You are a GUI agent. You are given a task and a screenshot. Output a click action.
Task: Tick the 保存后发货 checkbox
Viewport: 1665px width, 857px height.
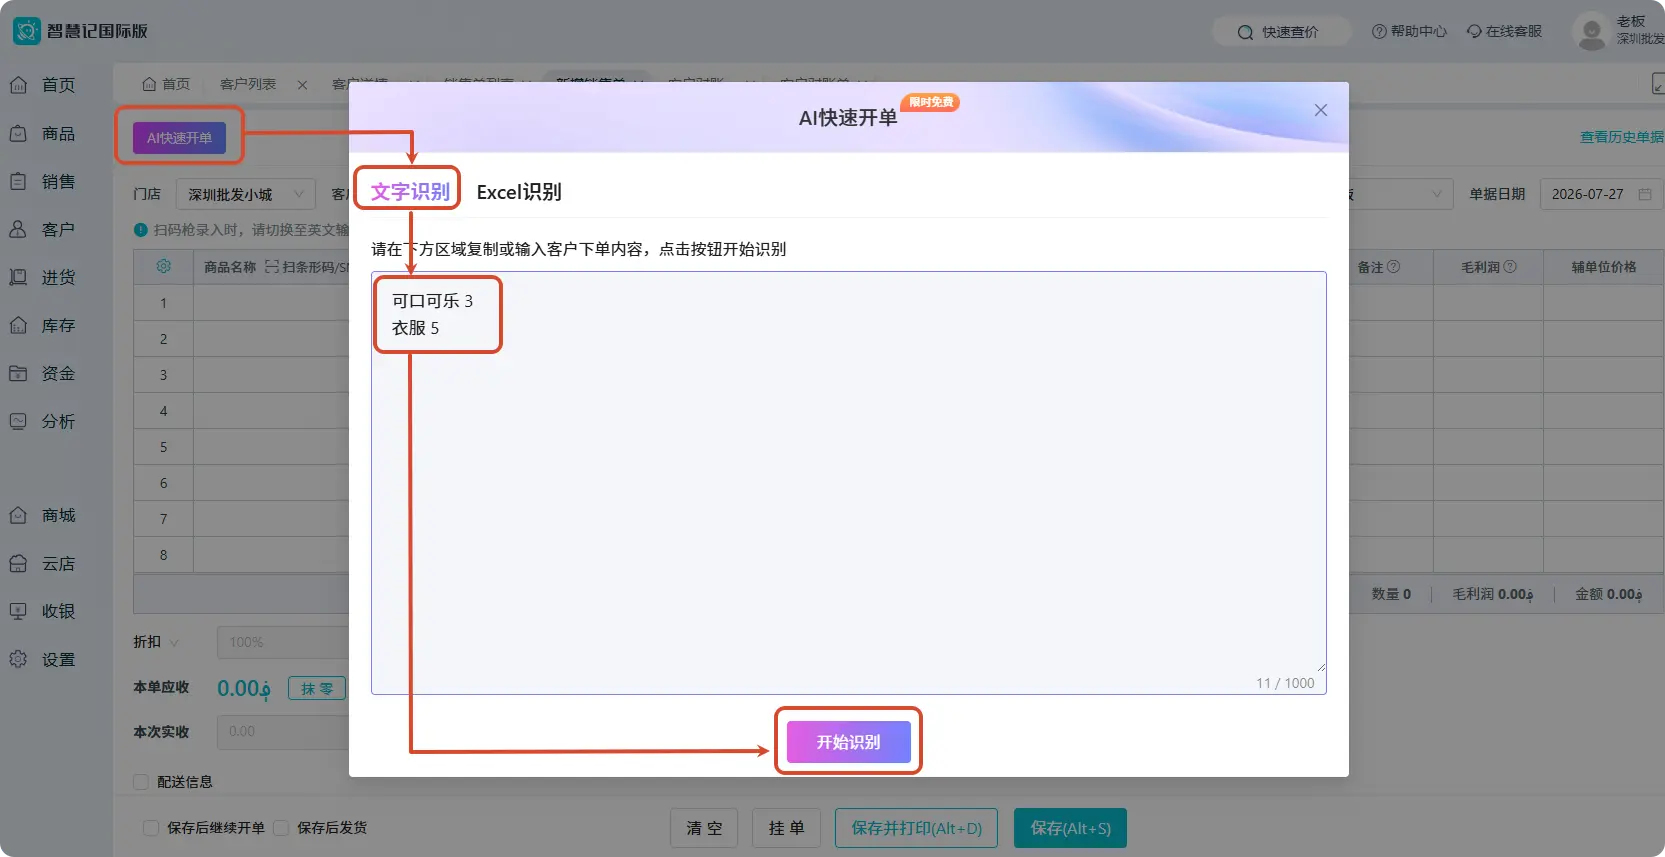281,828
